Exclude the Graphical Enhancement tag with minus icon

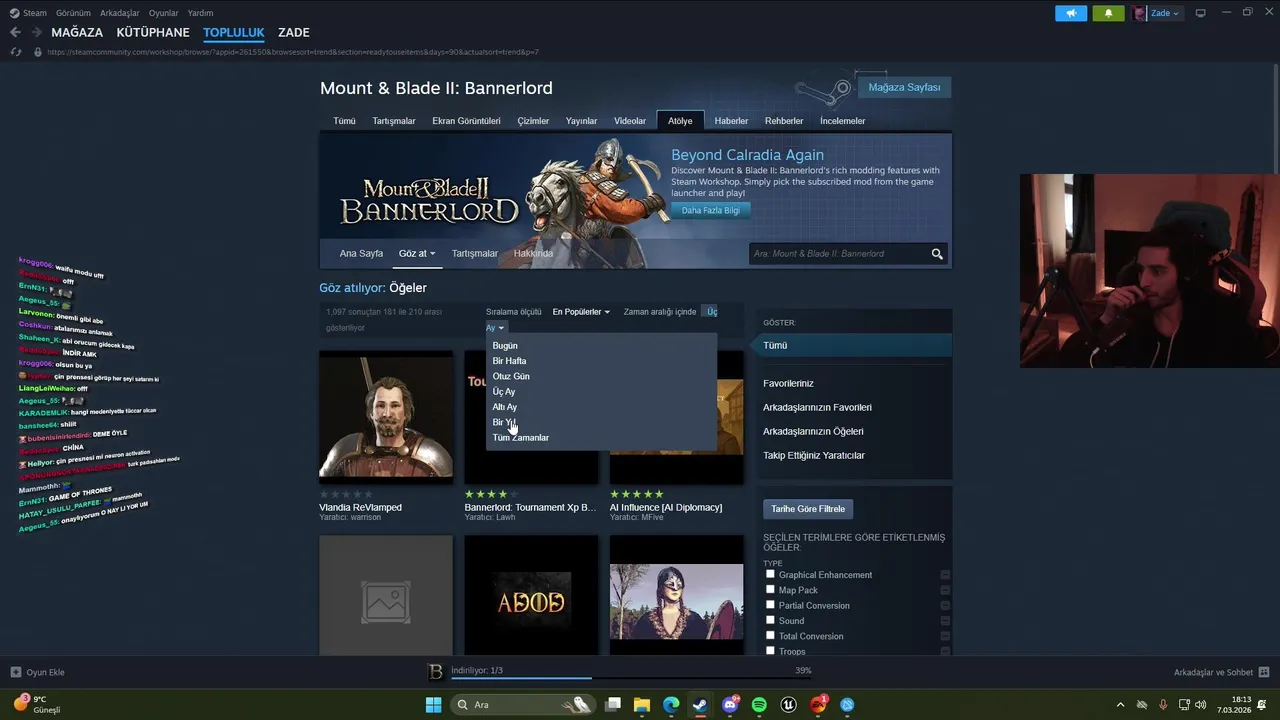coord(945,575)
